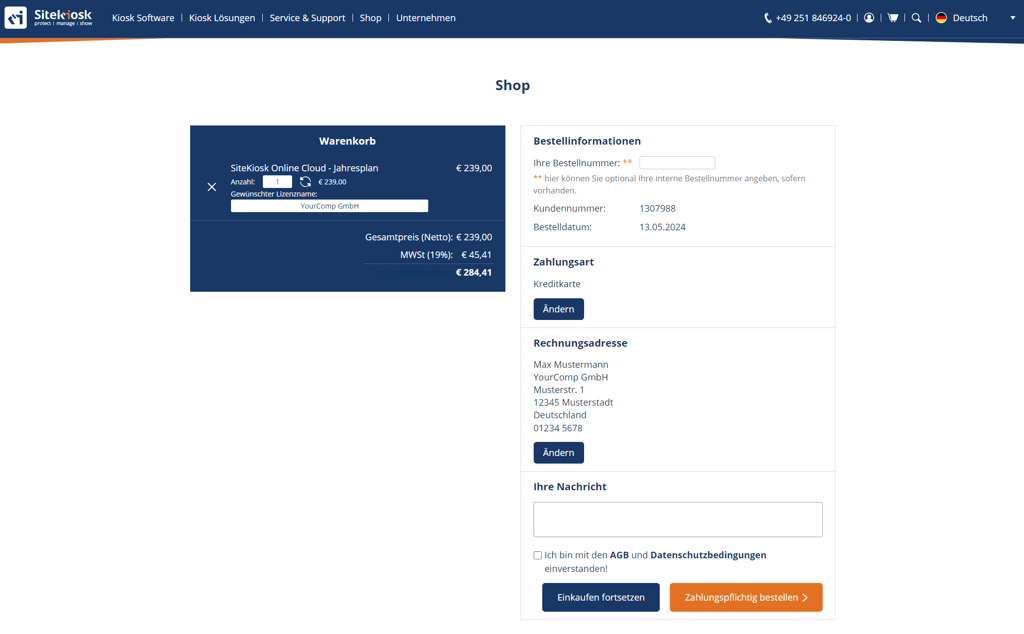Viewport: 1024px width, 634px height.
Task: Click the user account icon
Action: point(868,17)
